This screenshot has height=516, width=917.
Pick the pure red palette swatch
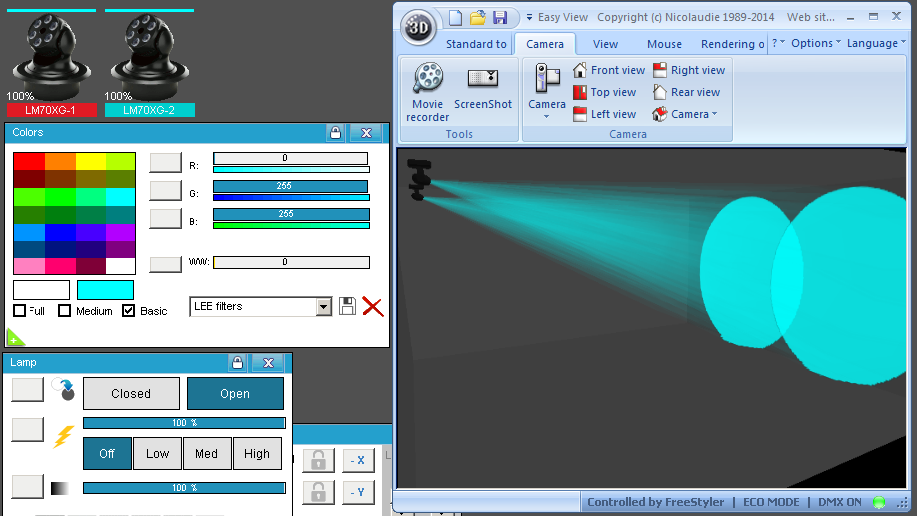pyautogui.click(x=29, y=161)
